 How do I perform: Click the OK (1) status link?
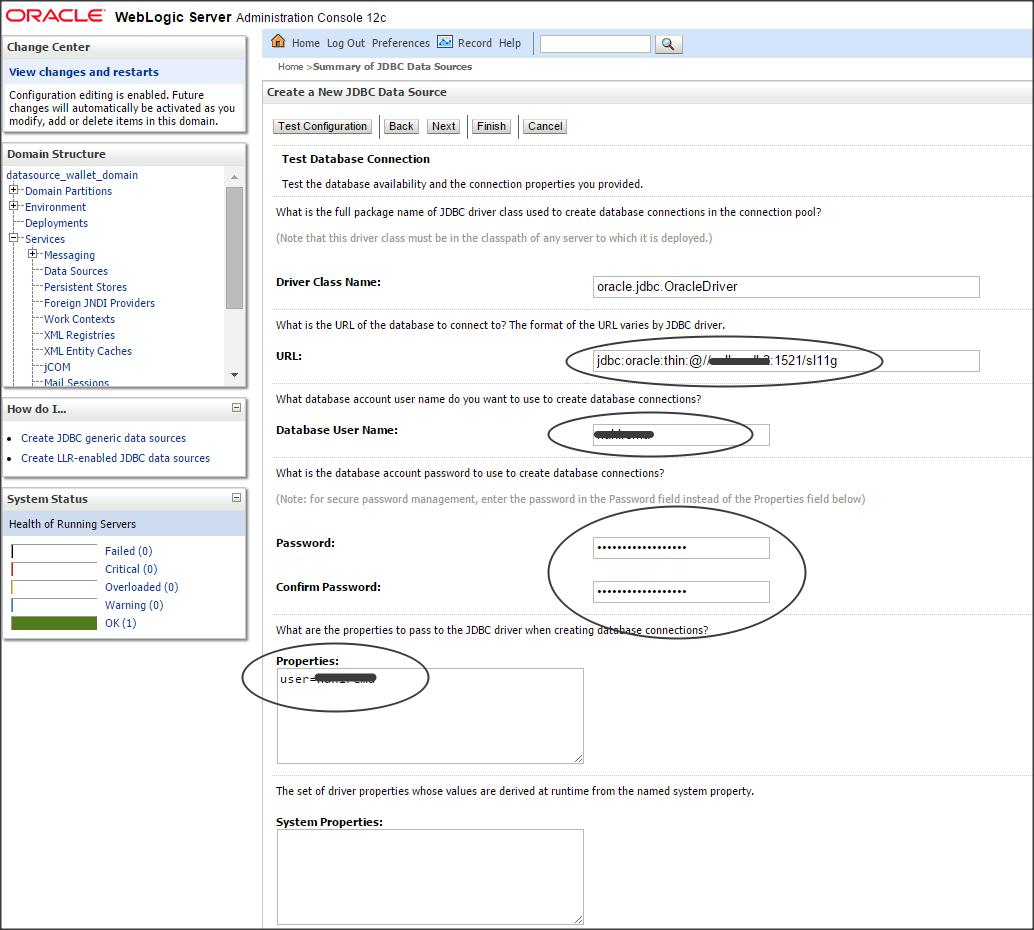pos(121,623)
